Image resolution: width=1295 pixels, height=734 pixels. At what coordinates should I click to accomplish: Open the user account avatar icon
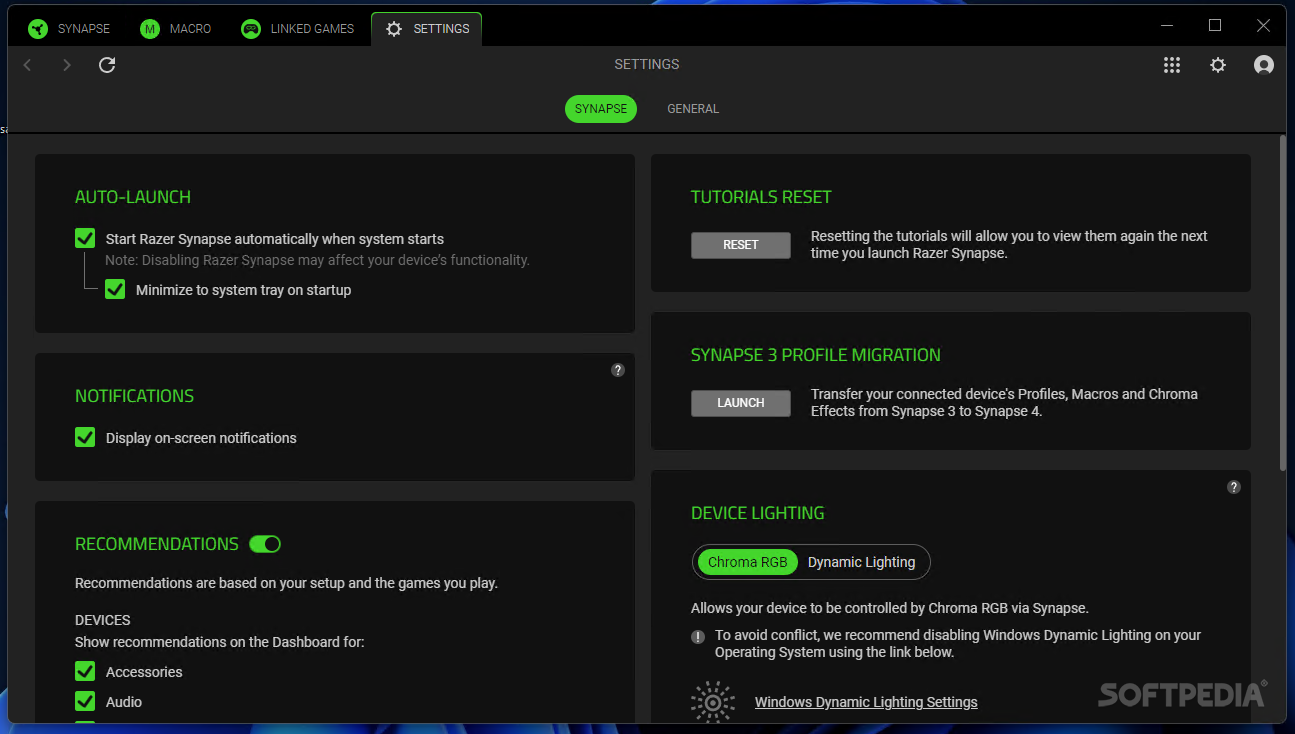point(1264,65)
